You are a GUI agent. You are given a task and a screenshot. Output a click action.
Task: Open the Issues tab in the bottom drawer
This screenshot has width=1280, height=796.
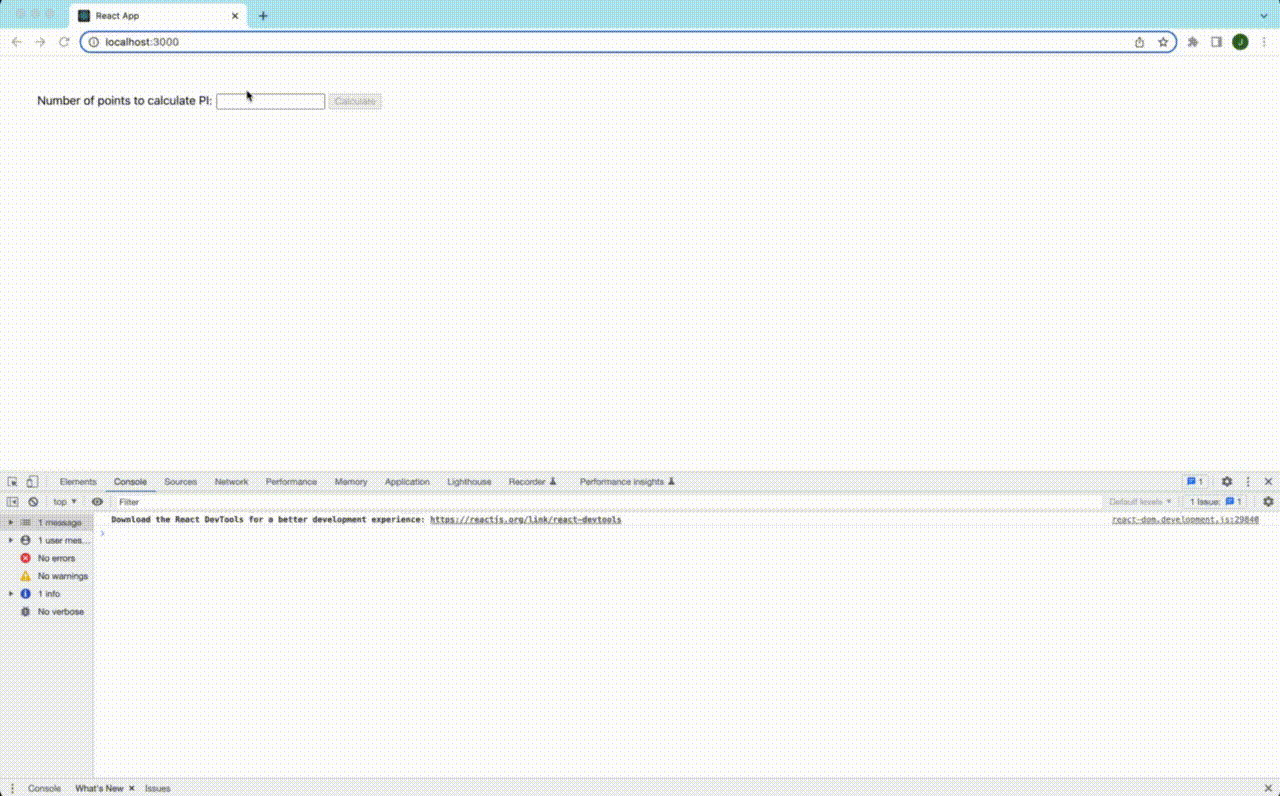point(158,788)
